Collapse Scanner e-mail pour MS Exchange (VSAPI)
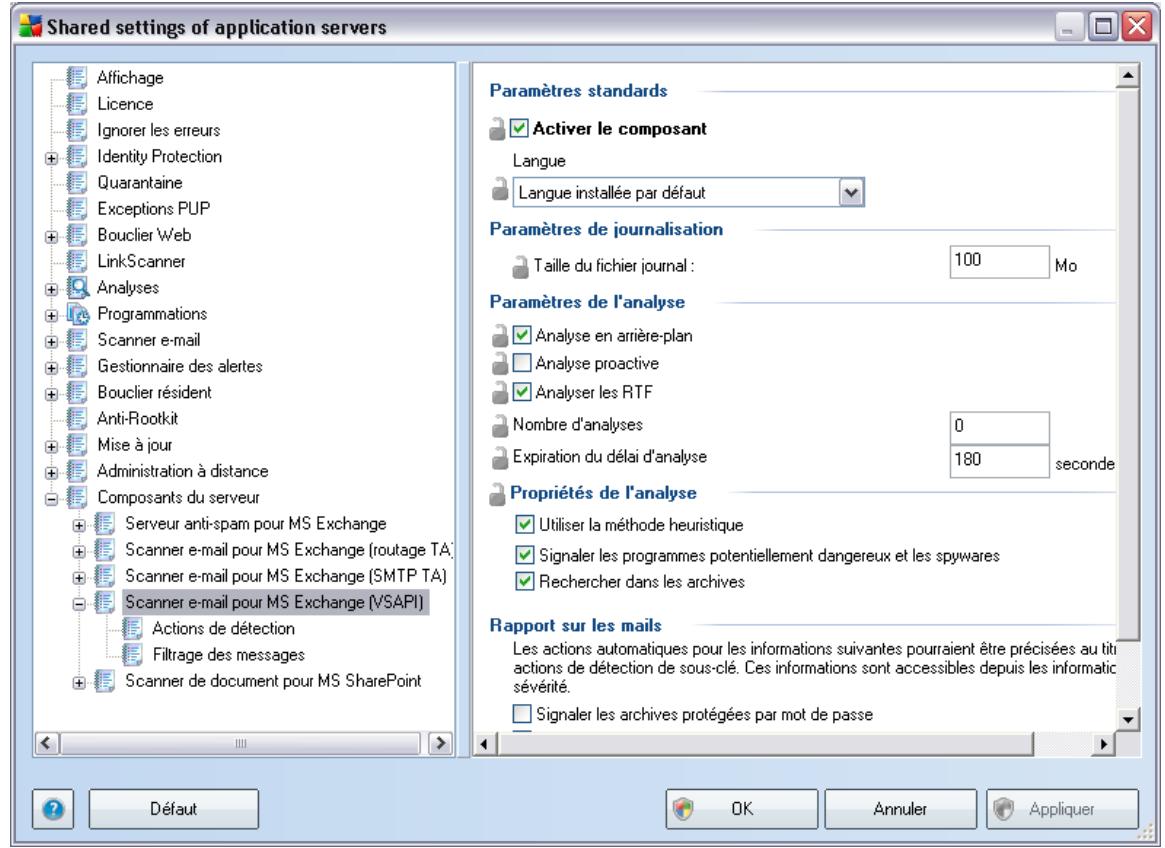 [79, 604]
